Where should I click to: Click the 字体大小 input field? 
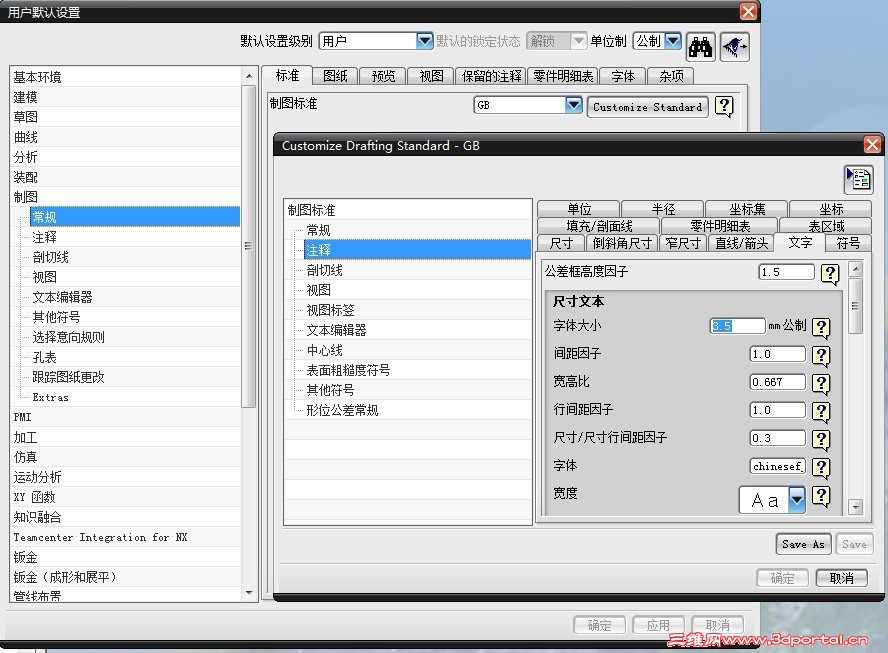737,326
